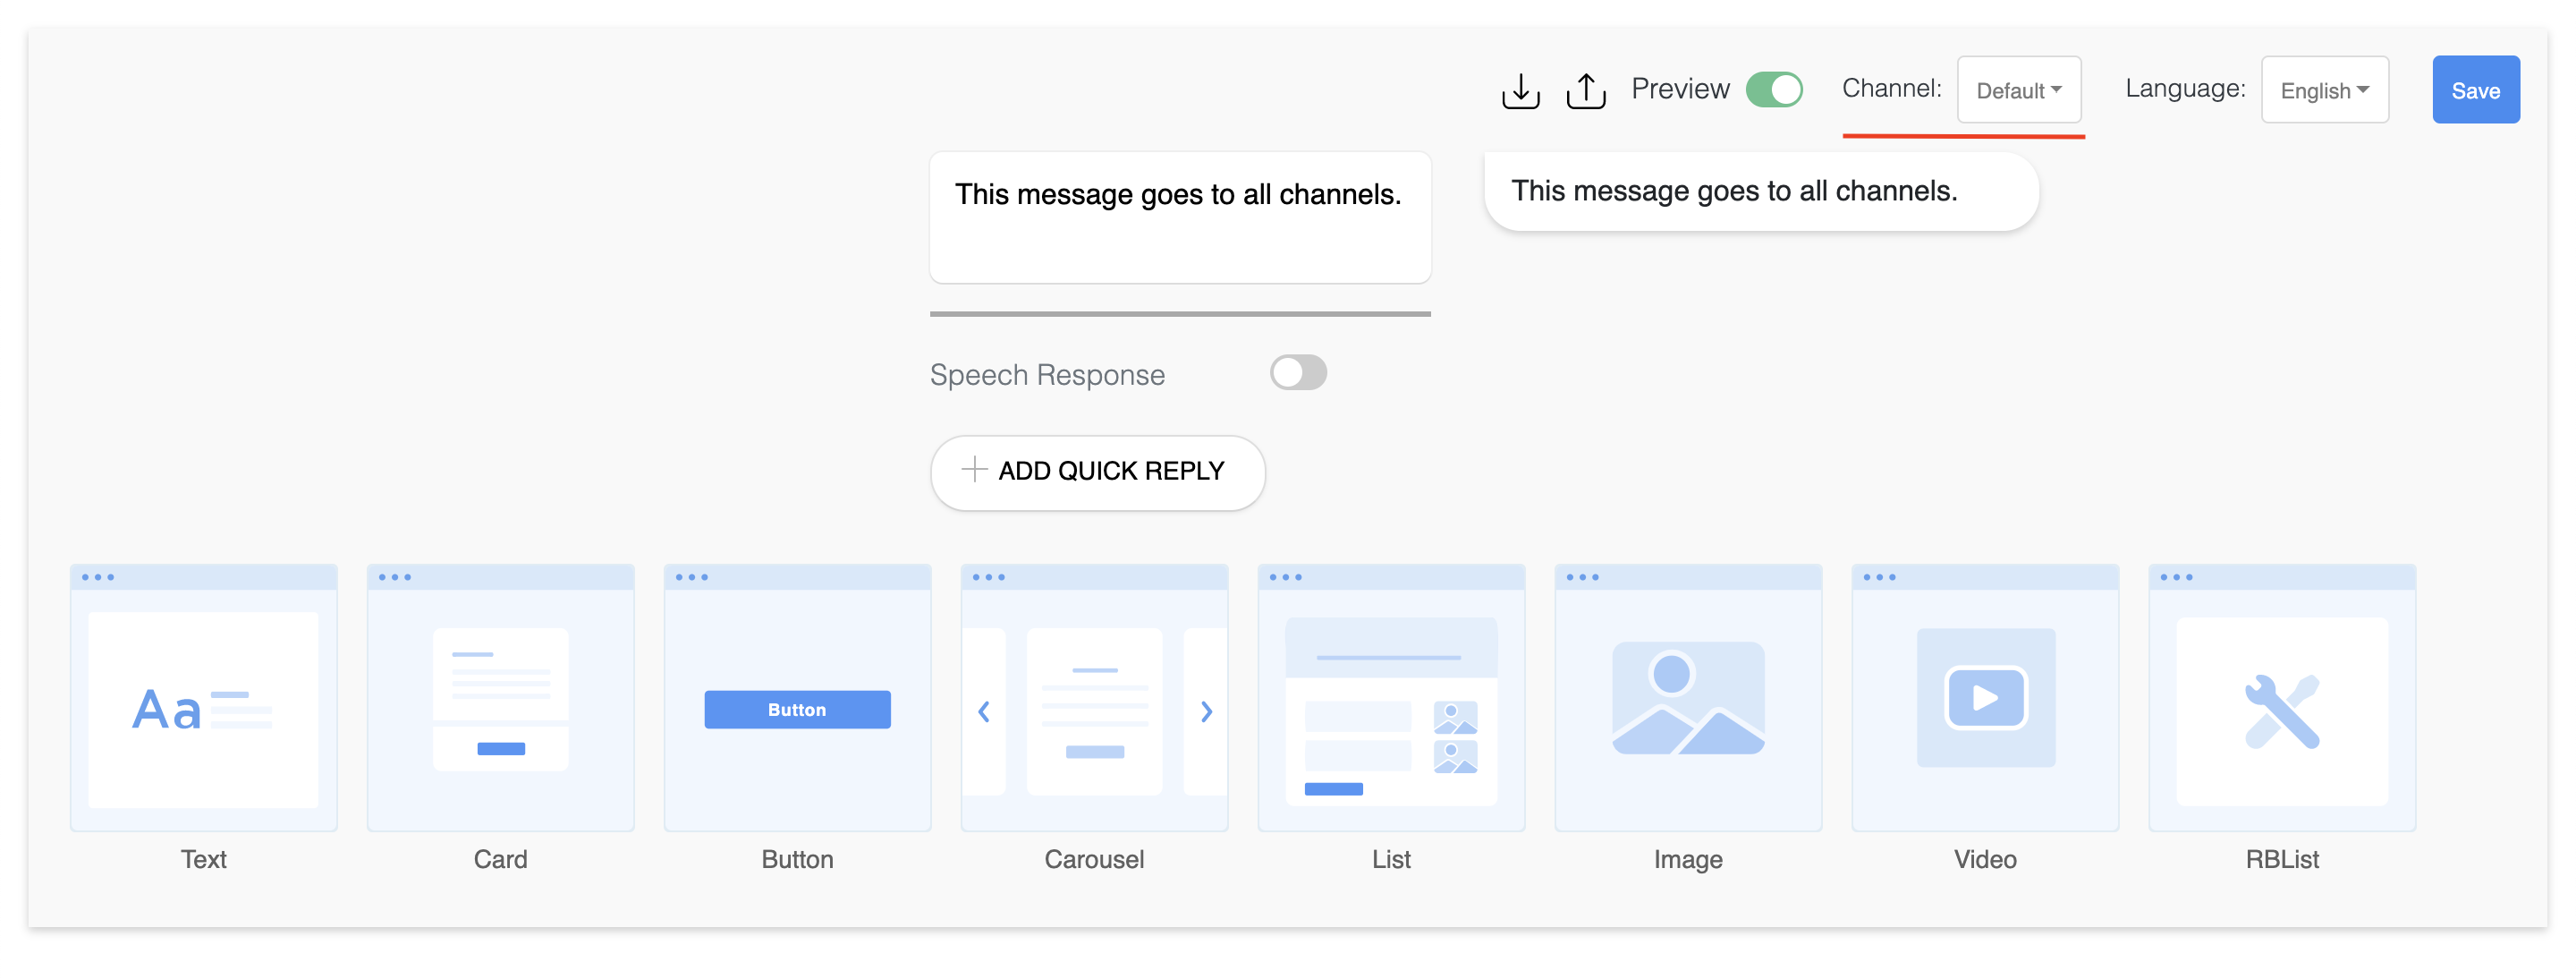
Task: Click the Save button
Action: click(x=2476, y=90)
